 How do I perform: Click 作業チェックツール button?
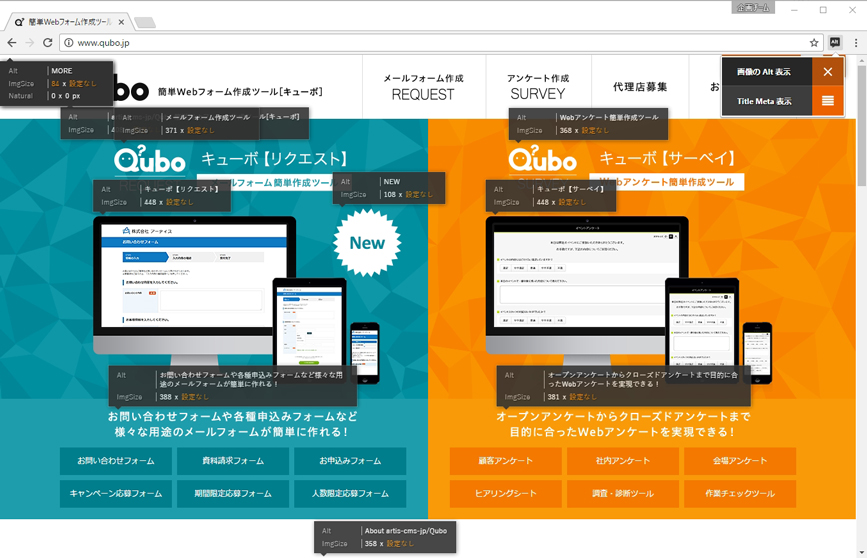[740, 493]
